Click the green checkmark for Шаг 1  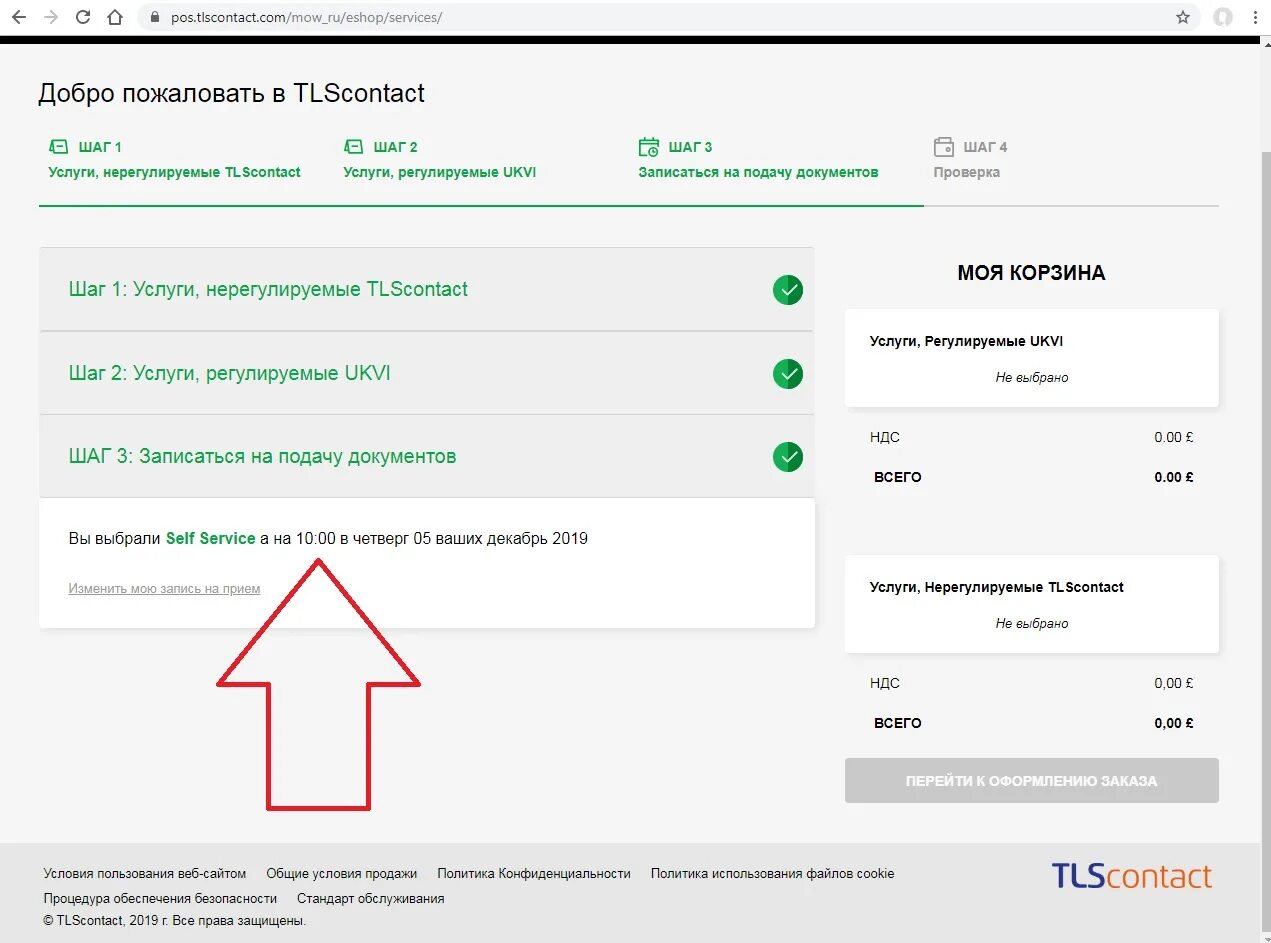tap(788, 290)
